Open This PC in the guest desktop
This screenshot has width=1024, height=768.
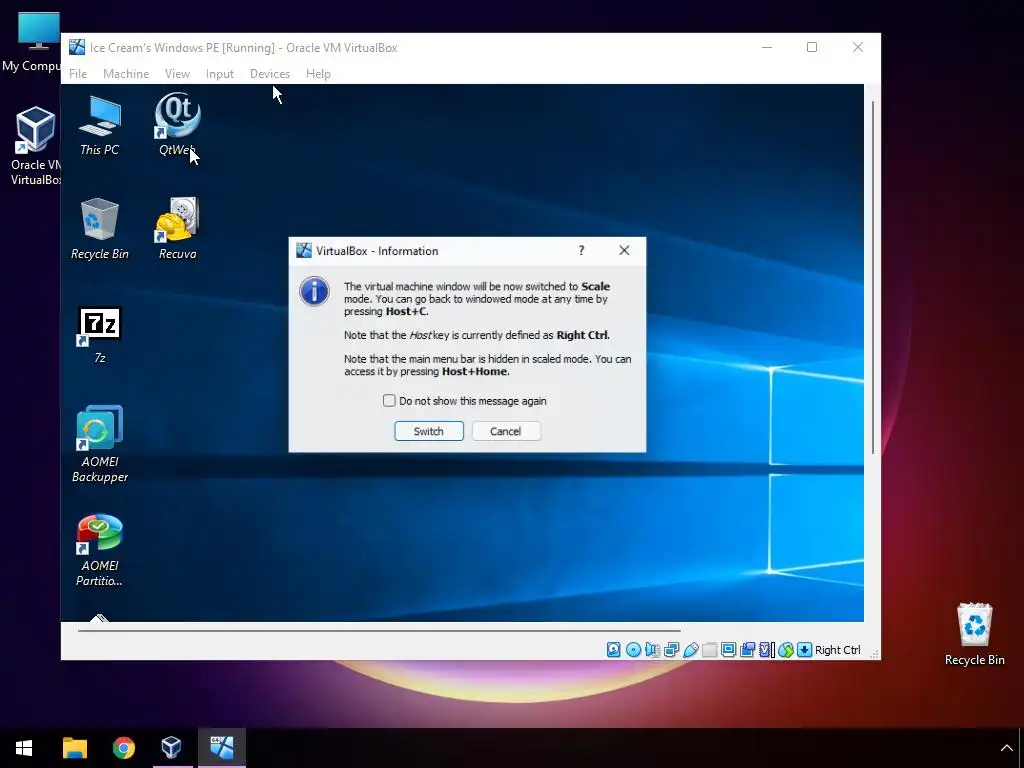(99, 125)
